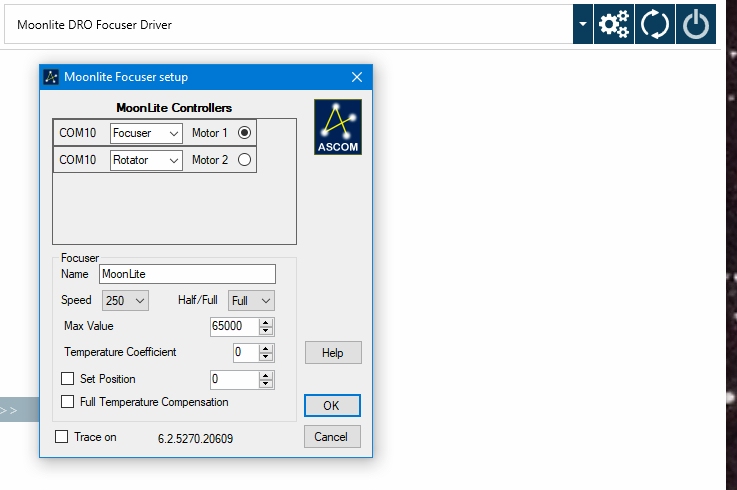Image resolution: width=737 pixels, height=490 pixels.
Task: Click the >> expand panel tab
Action: point(19,410)
